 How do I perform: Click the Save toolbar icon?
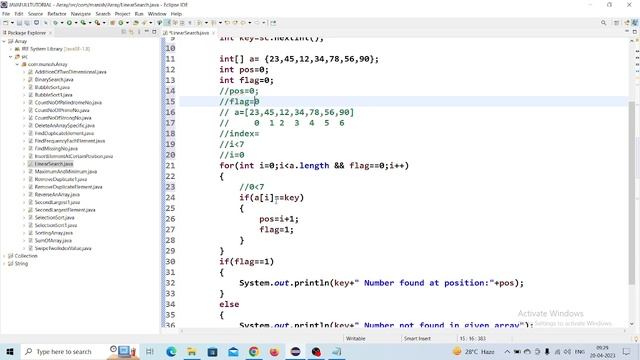pyautogui.click(x=19, y=23)
